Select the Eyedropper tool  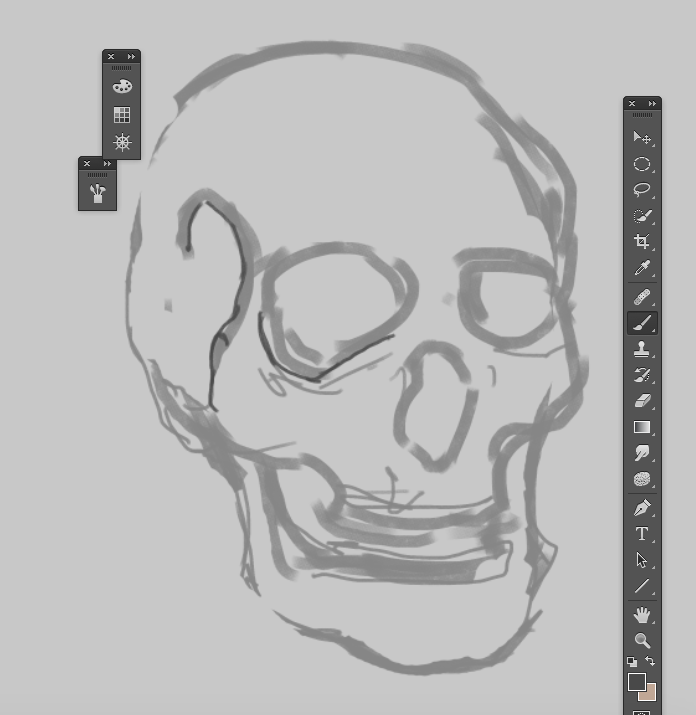642,268
